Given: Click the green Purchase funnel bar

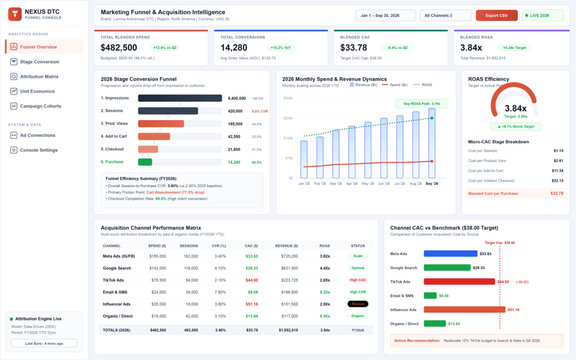Looking at the screenshot, I should [x=145, y=162].
